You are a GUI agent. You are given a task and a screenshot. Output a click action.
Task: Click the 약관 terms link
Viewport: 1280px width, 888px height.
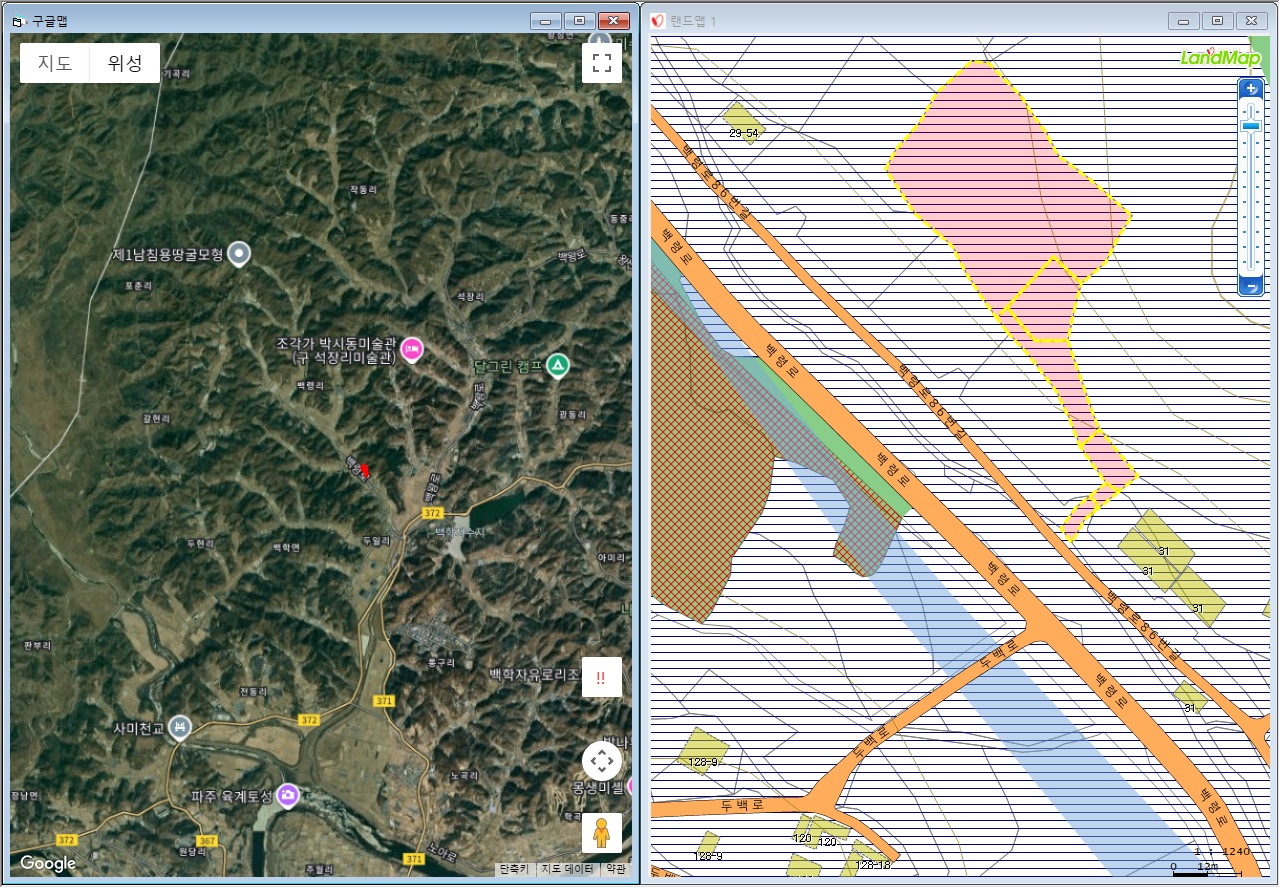616,869
